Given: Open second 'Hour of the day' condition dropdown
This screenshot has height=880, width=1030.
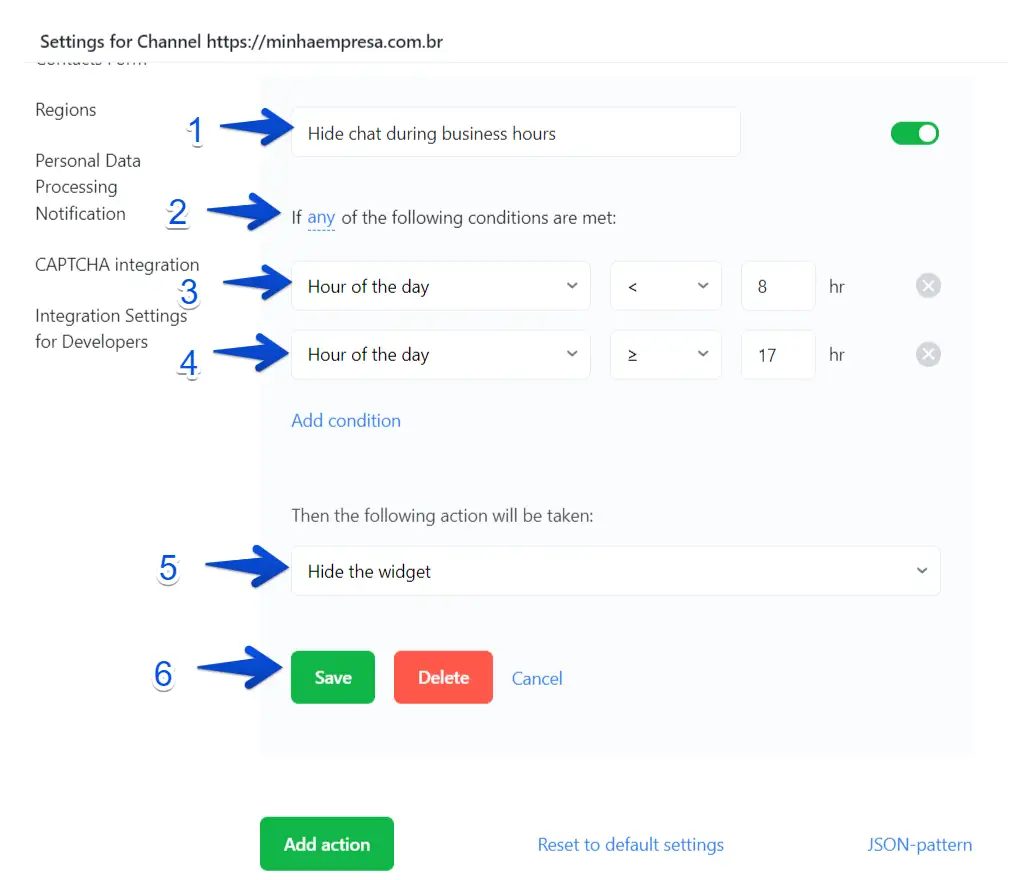Looking at the screenshot, I should [440, 355].
